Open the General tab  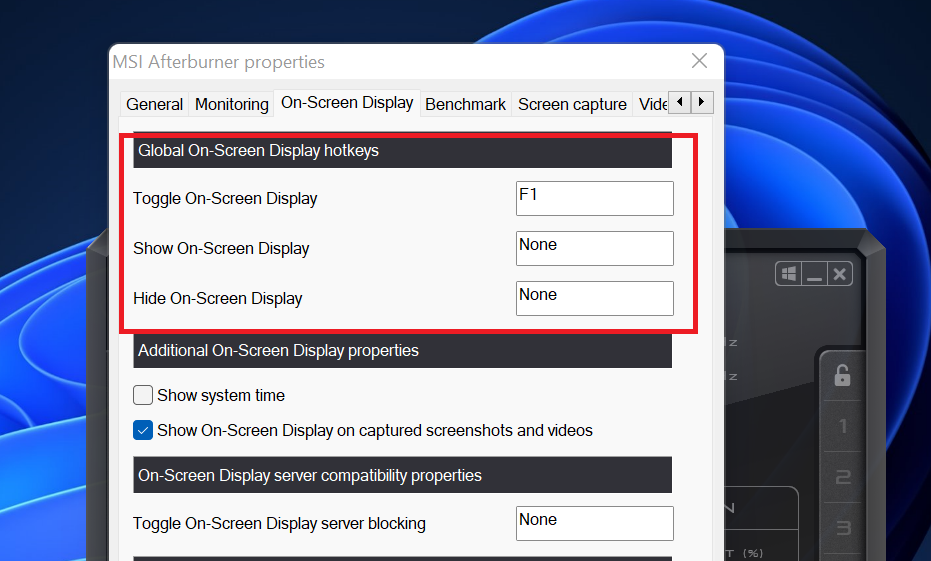pyautogui.click(x=154, y=104)
